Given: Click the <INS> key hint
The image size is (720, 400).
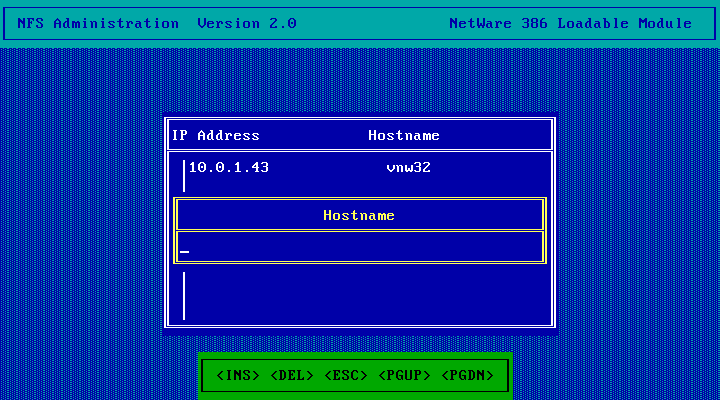Looking at the screenshot, I should 238,375.
